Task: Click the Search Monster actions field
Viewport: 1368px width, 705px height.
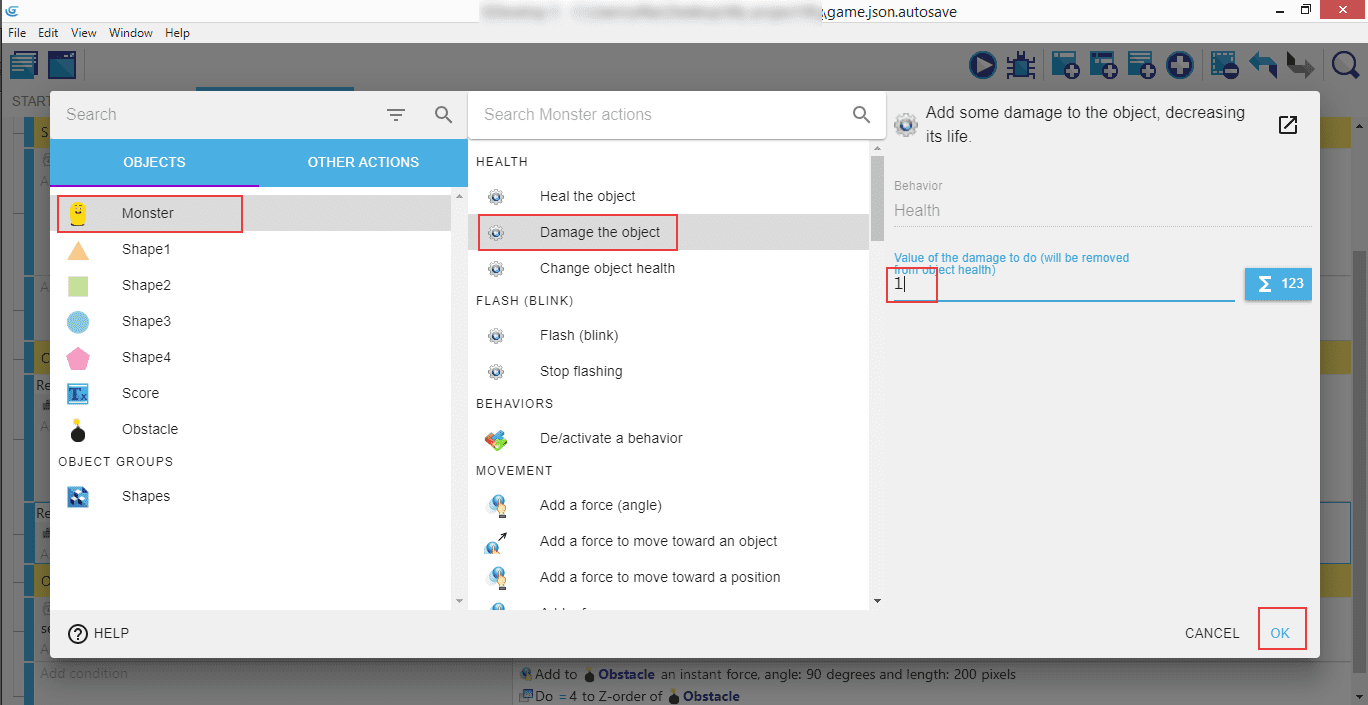Action: (660, 115)
